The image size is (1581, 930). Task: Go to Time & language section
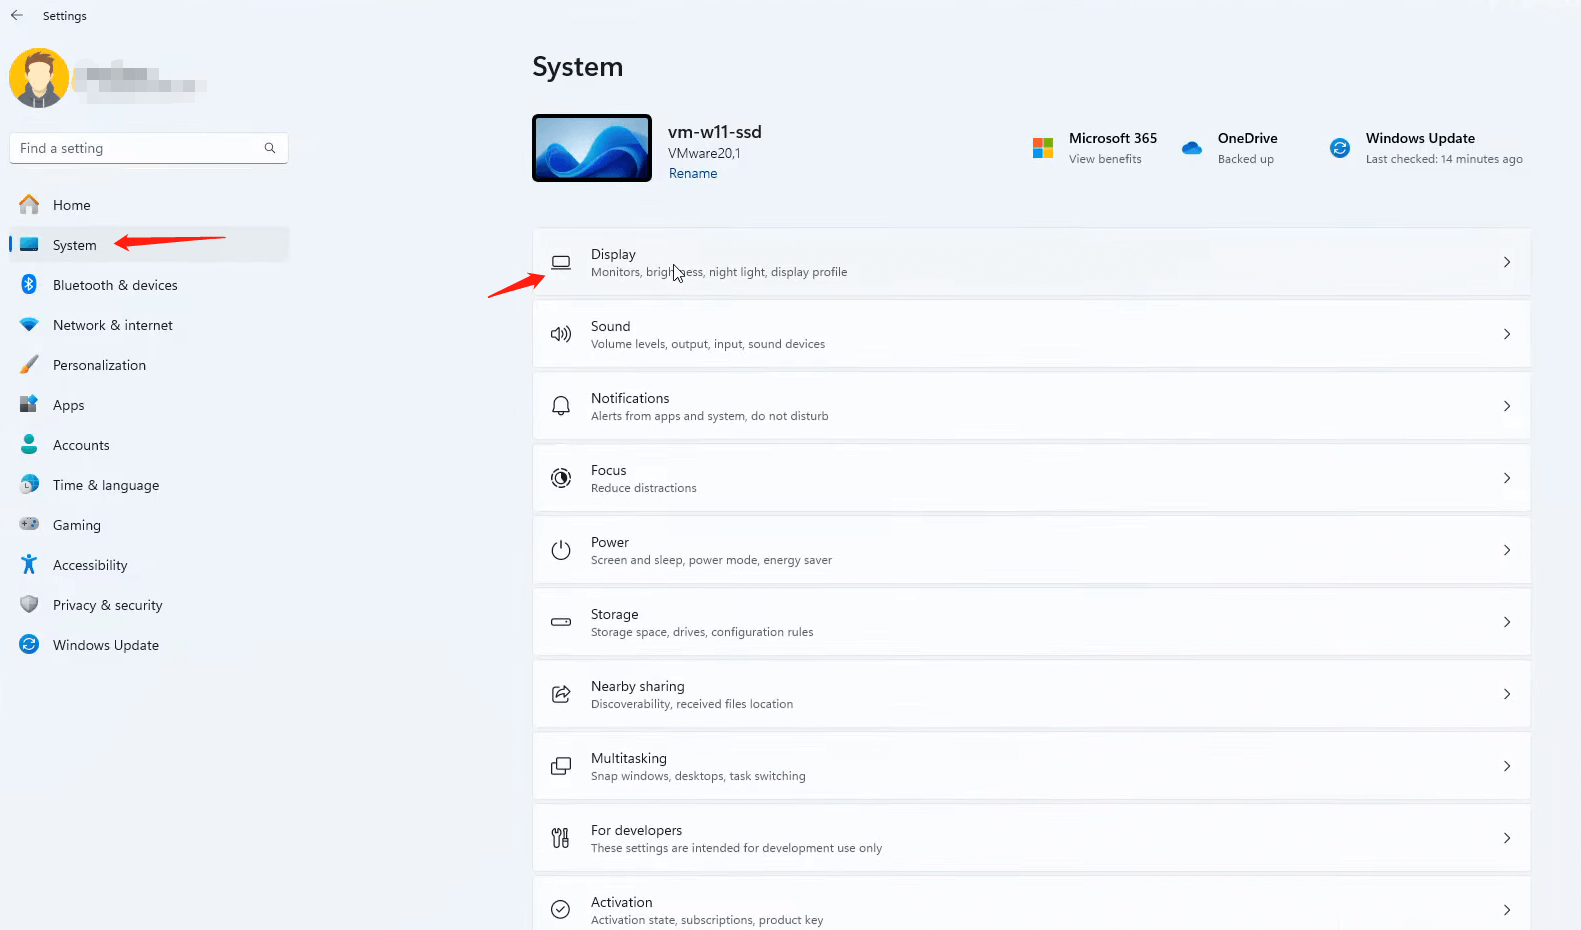pos(105,485)
